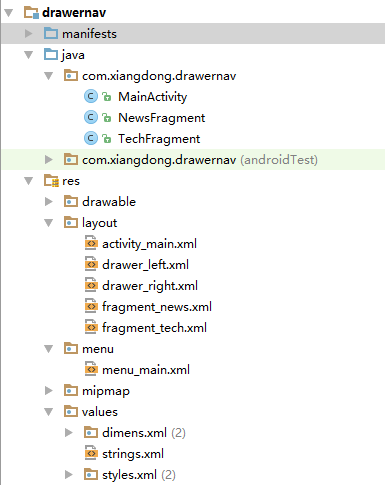Click the mipmap folder icon
385x485 pixels.
71,391
